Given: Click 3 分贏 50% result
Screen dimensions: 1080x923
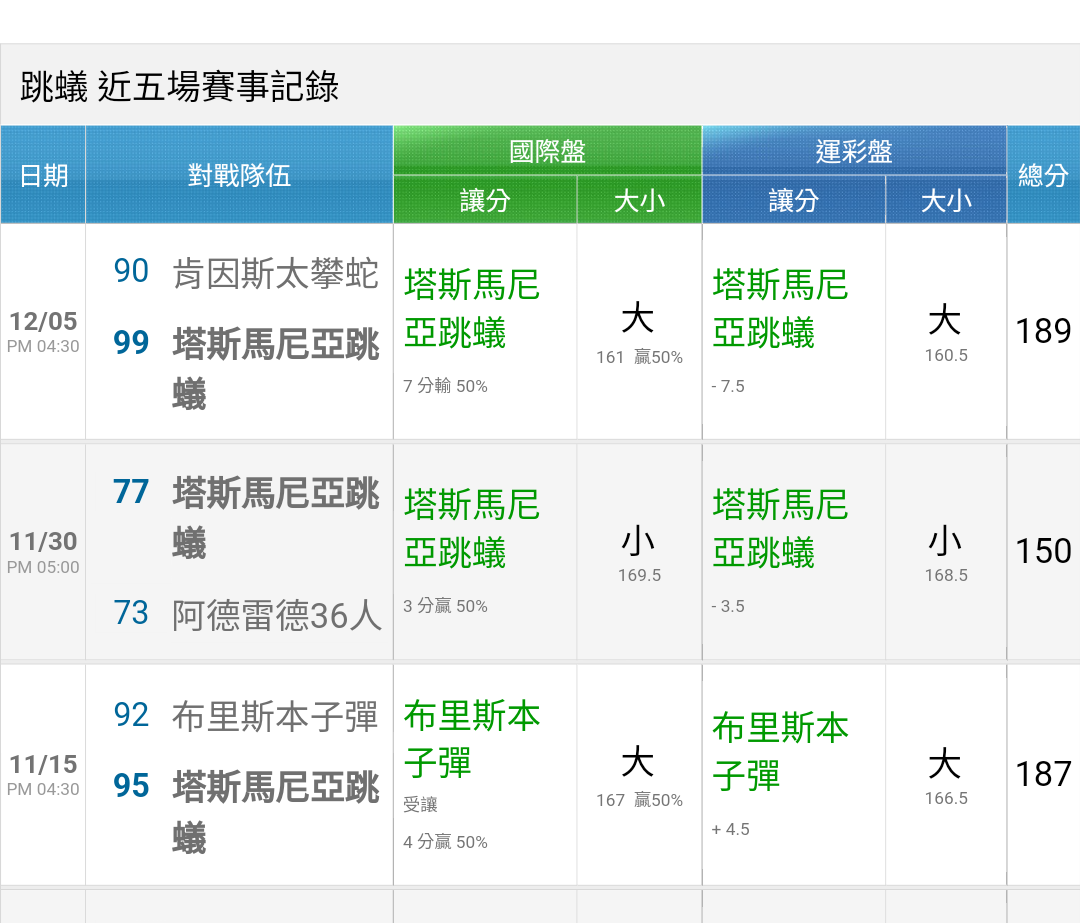Looking at the screenshot, I should (x=445, y=606).
